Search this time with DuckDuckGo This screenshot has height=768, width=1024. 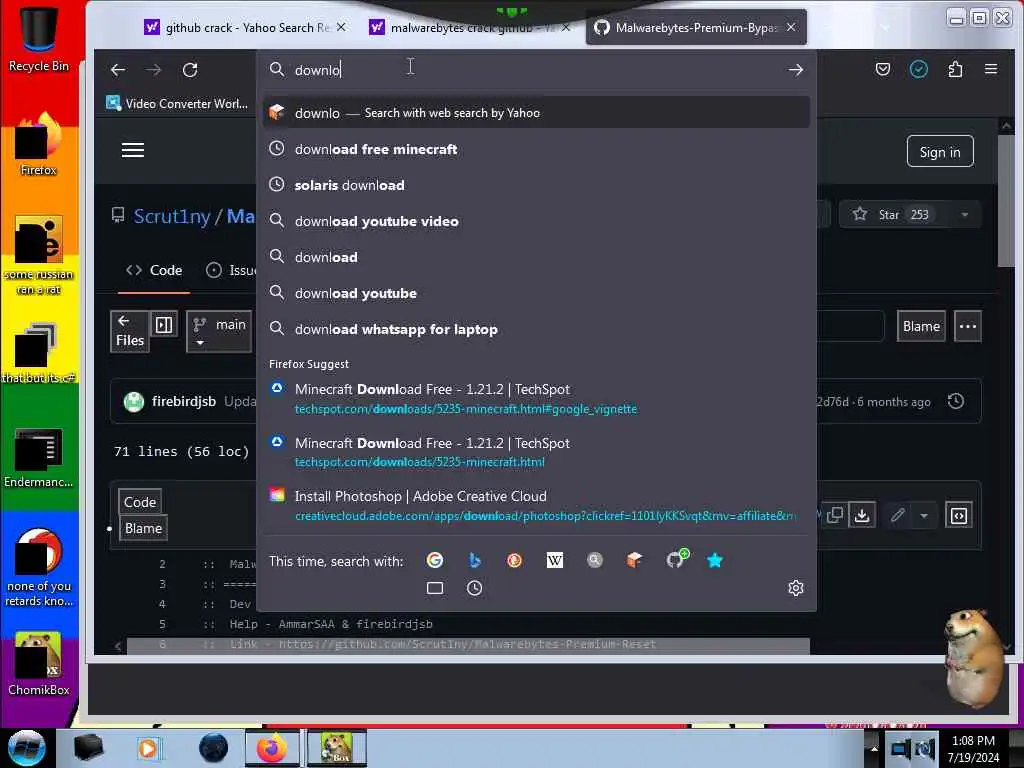tap(515, 560)
